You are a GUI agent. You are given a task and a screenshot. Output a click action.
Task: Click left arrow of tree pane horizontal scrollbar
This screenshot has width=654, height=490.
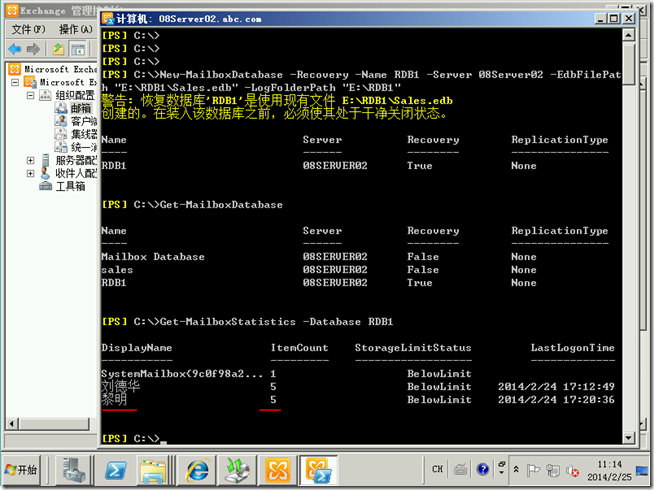pos(11,424)
